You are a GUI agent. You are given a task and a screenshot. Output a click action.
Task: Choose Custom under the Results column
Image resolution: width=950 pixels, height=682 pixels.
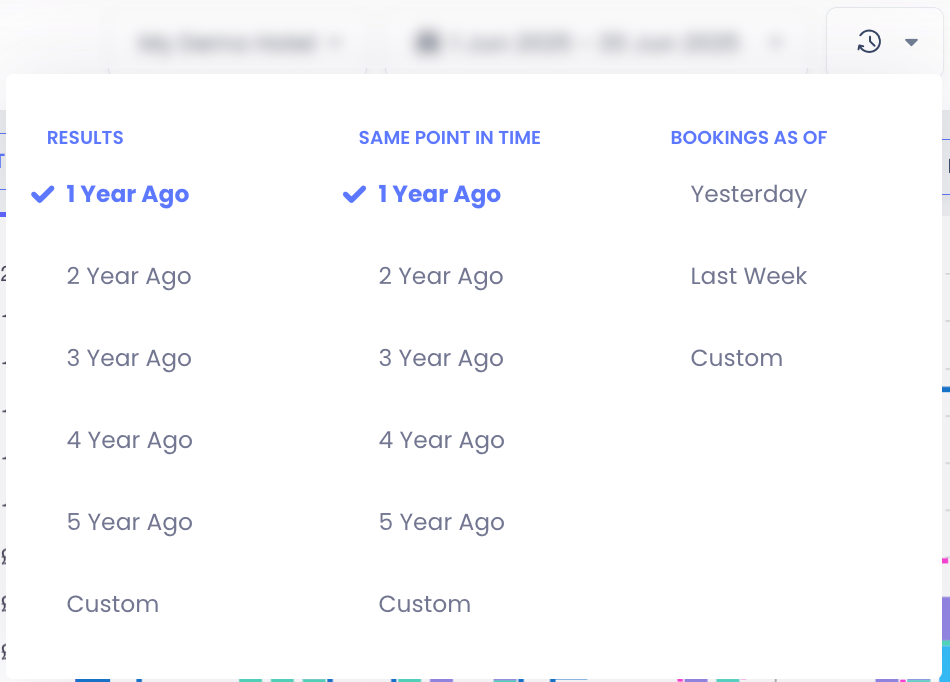112,605
